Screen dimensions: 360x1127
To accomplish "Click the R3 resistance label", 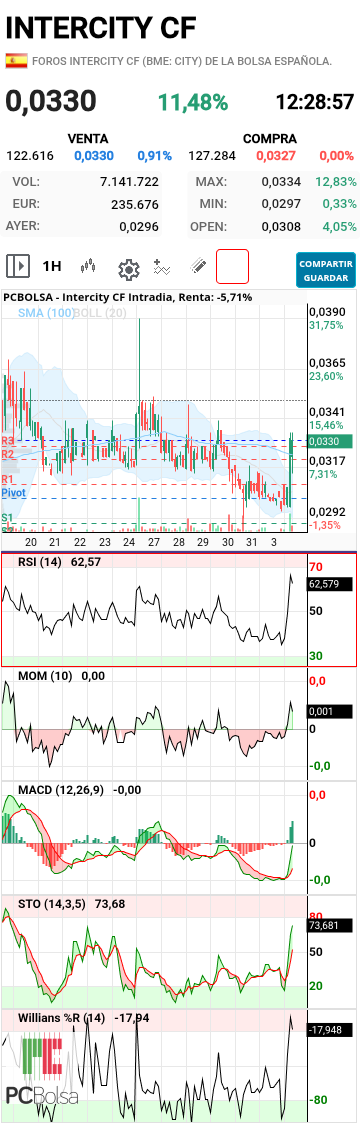I will tap(8, 441).
